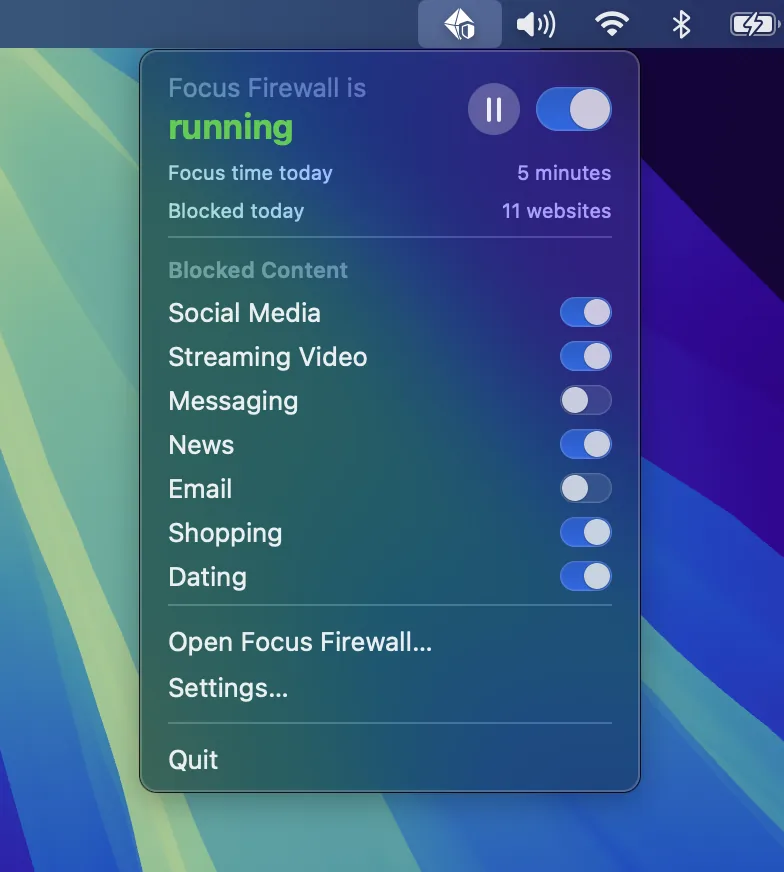The image size is (784, 872).
Task: Turn off the main Focus Firewall switch
Action: 574,109
